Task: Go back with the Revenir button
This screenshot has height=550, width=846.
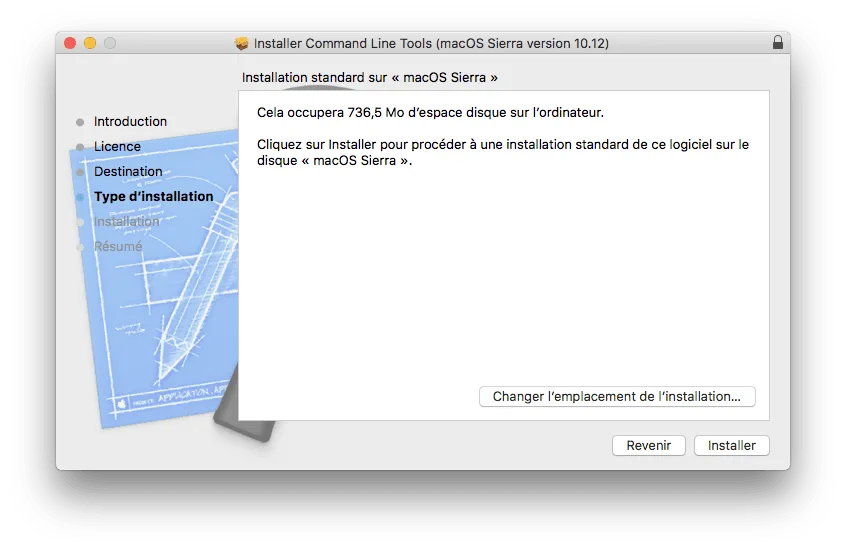Action: coord(649,445)
